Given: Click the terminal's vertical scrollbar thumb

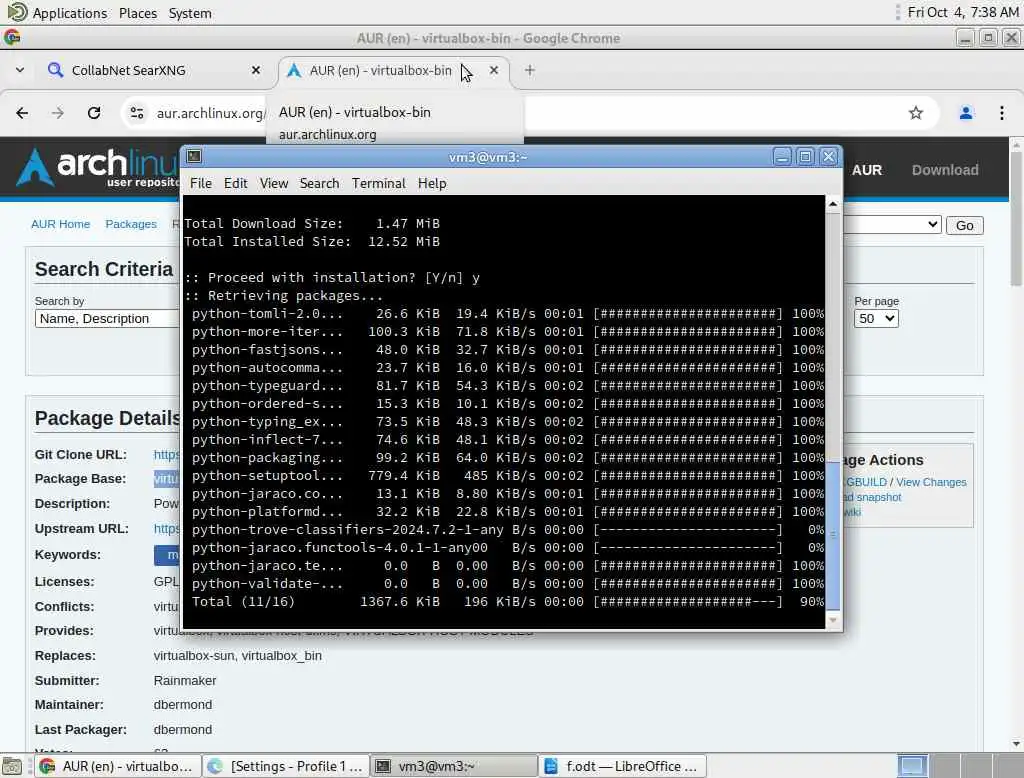Looking at the screenshot, I should coord(833,536).
